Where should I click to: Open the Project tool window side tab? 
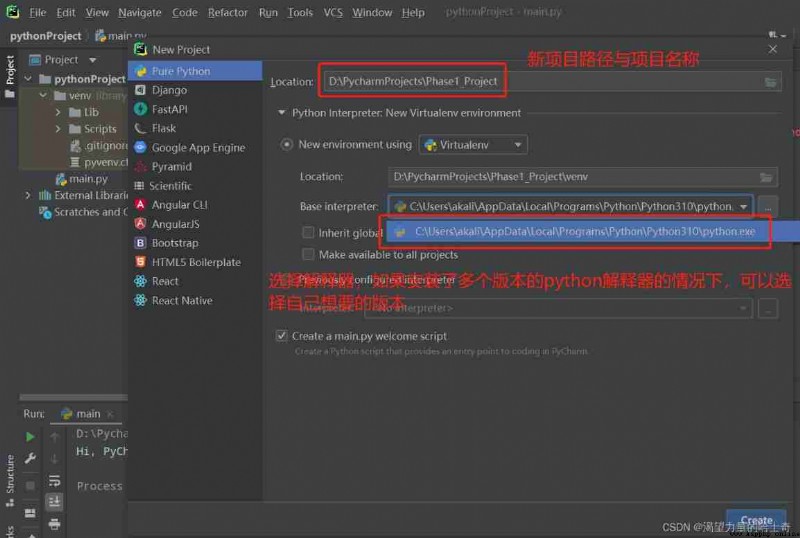pos(10,77)
